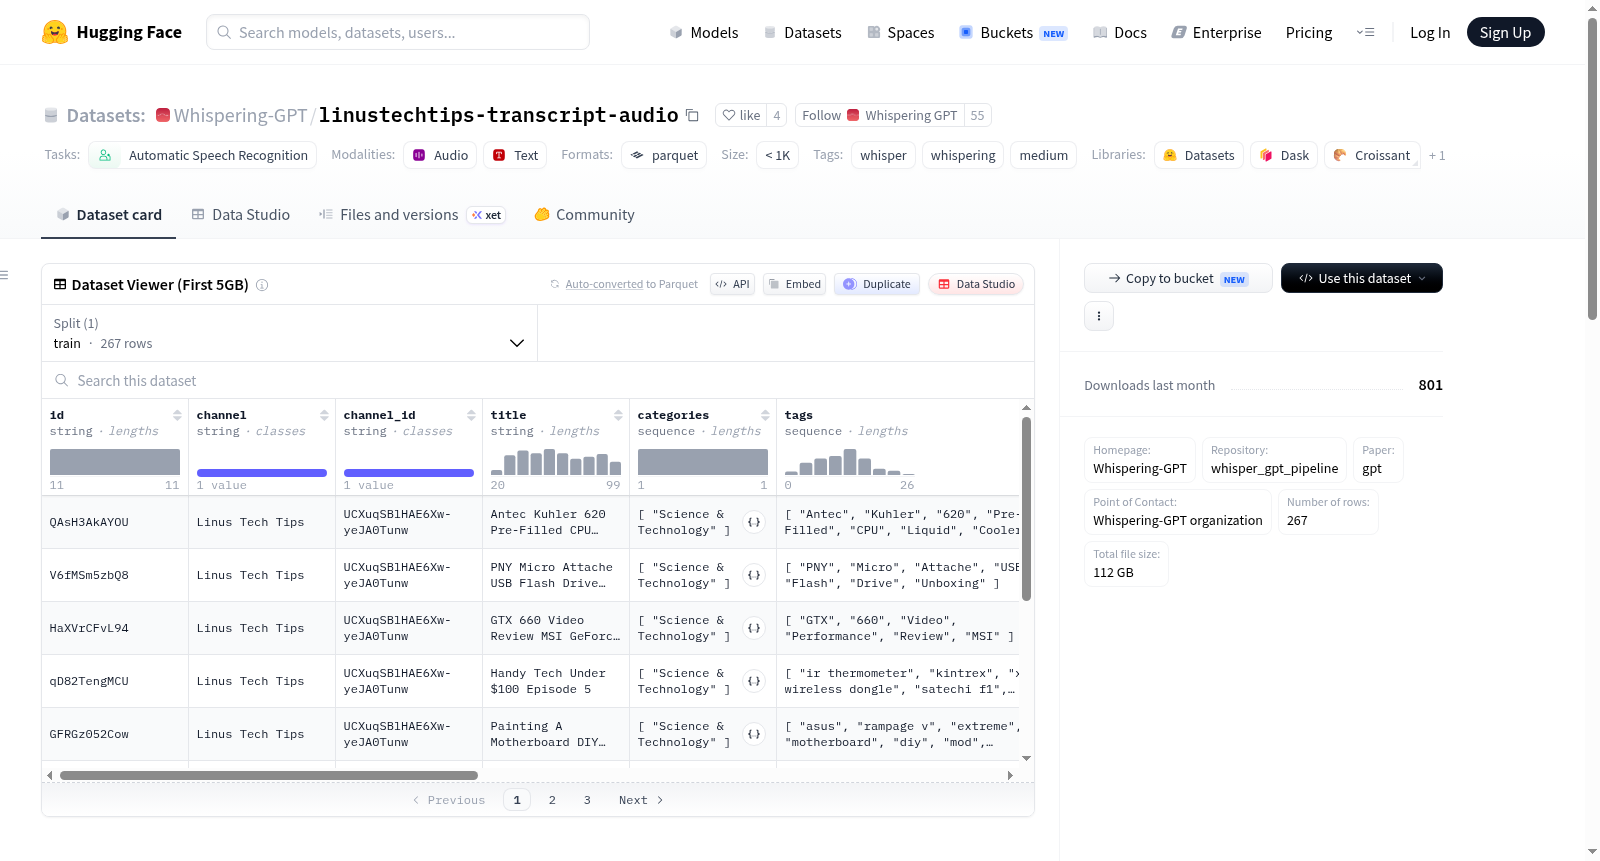
Task: Select the Audio modality tag
Action: (x=440, y=155)
